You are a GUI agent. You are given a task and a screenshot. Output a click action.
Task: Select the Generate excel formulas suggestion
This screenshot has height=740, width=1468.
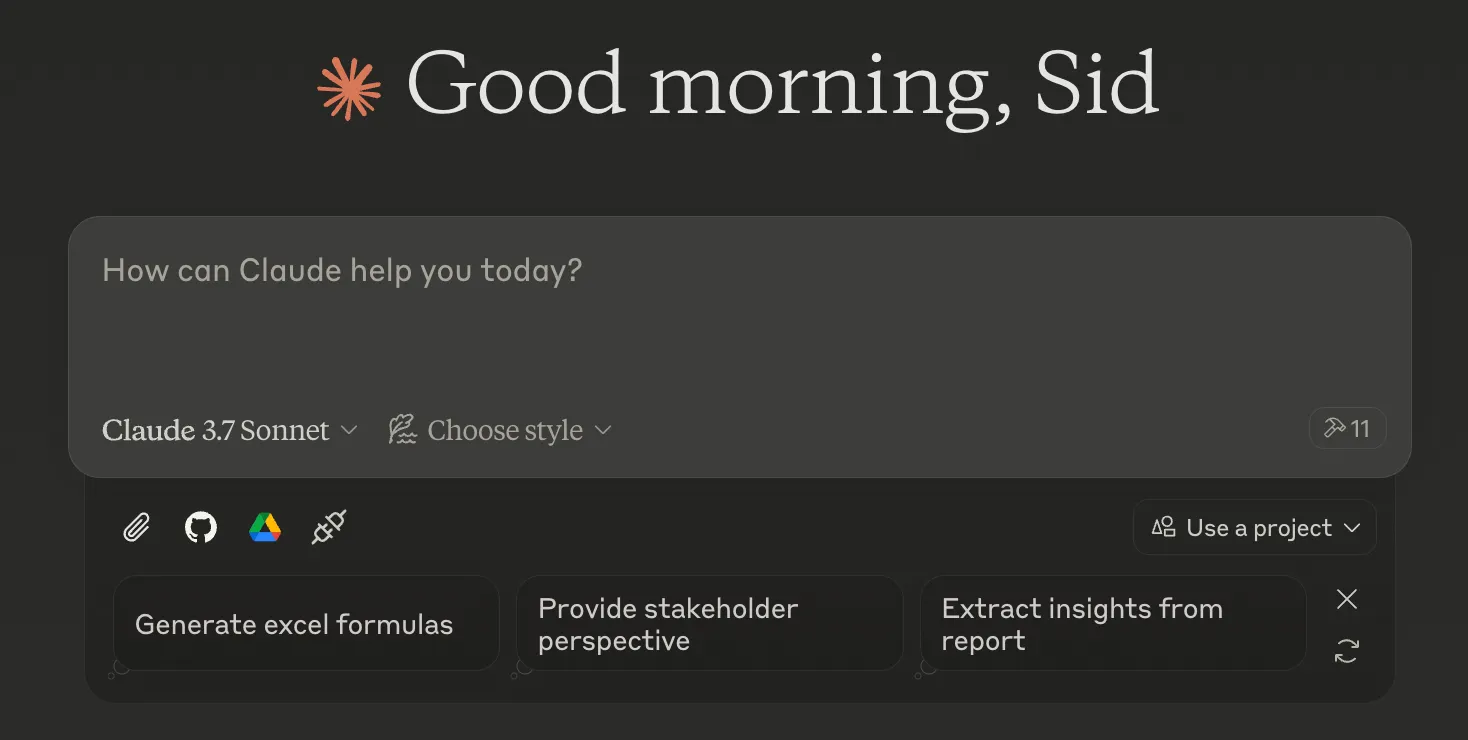pyautogui.click(x=305, y=624)
